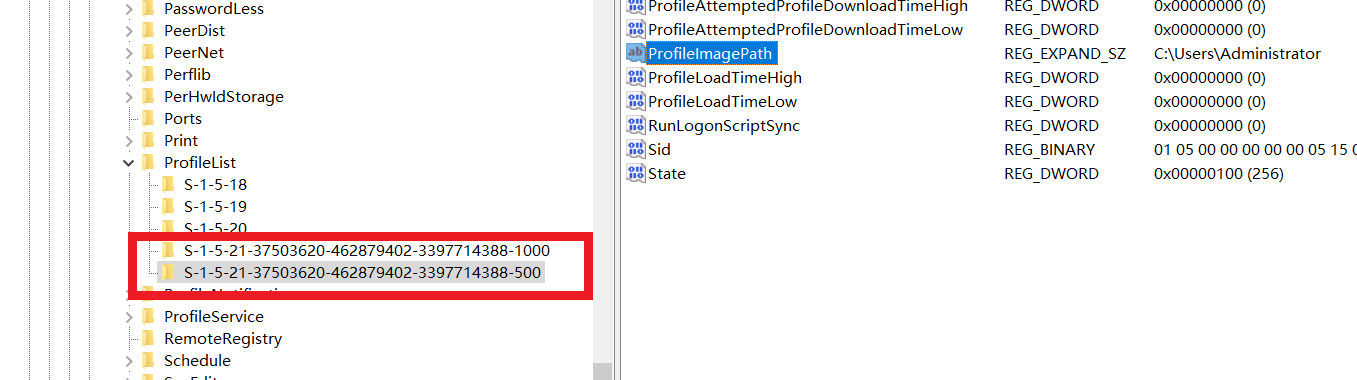
Task: Expand the PeerDist key
Action: tap(129, 30)
